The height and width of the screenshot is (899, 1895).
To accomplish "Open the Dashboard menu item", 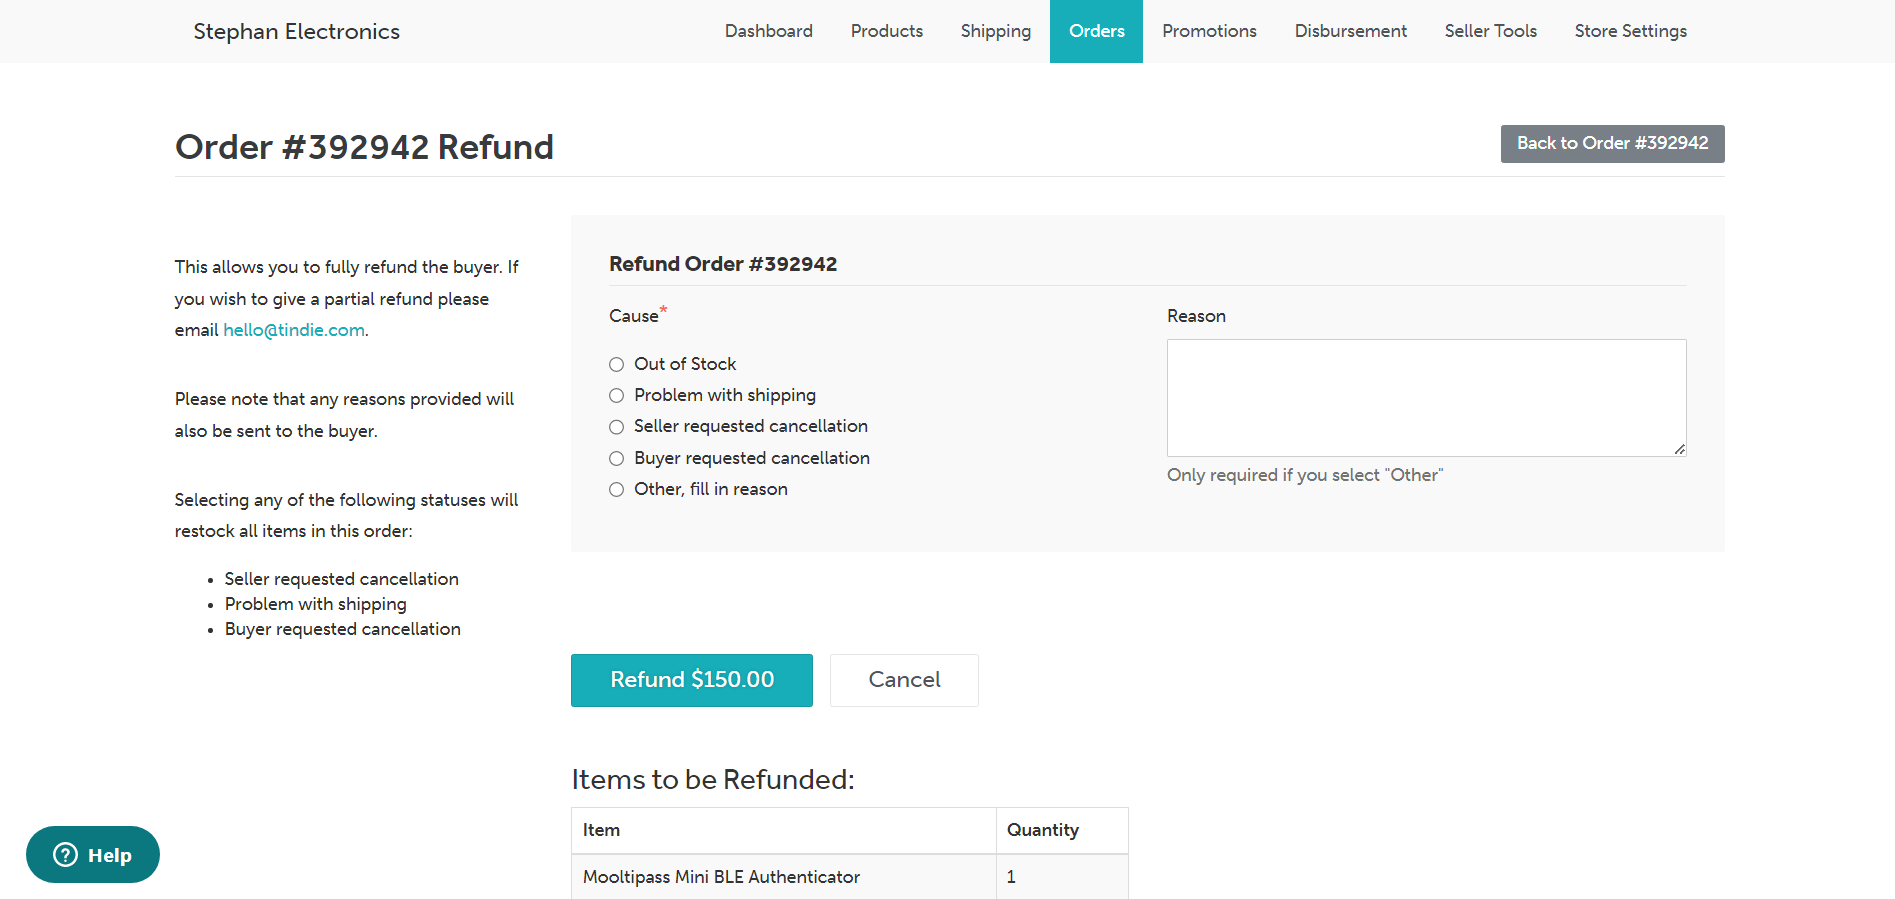I will (768, 31).
